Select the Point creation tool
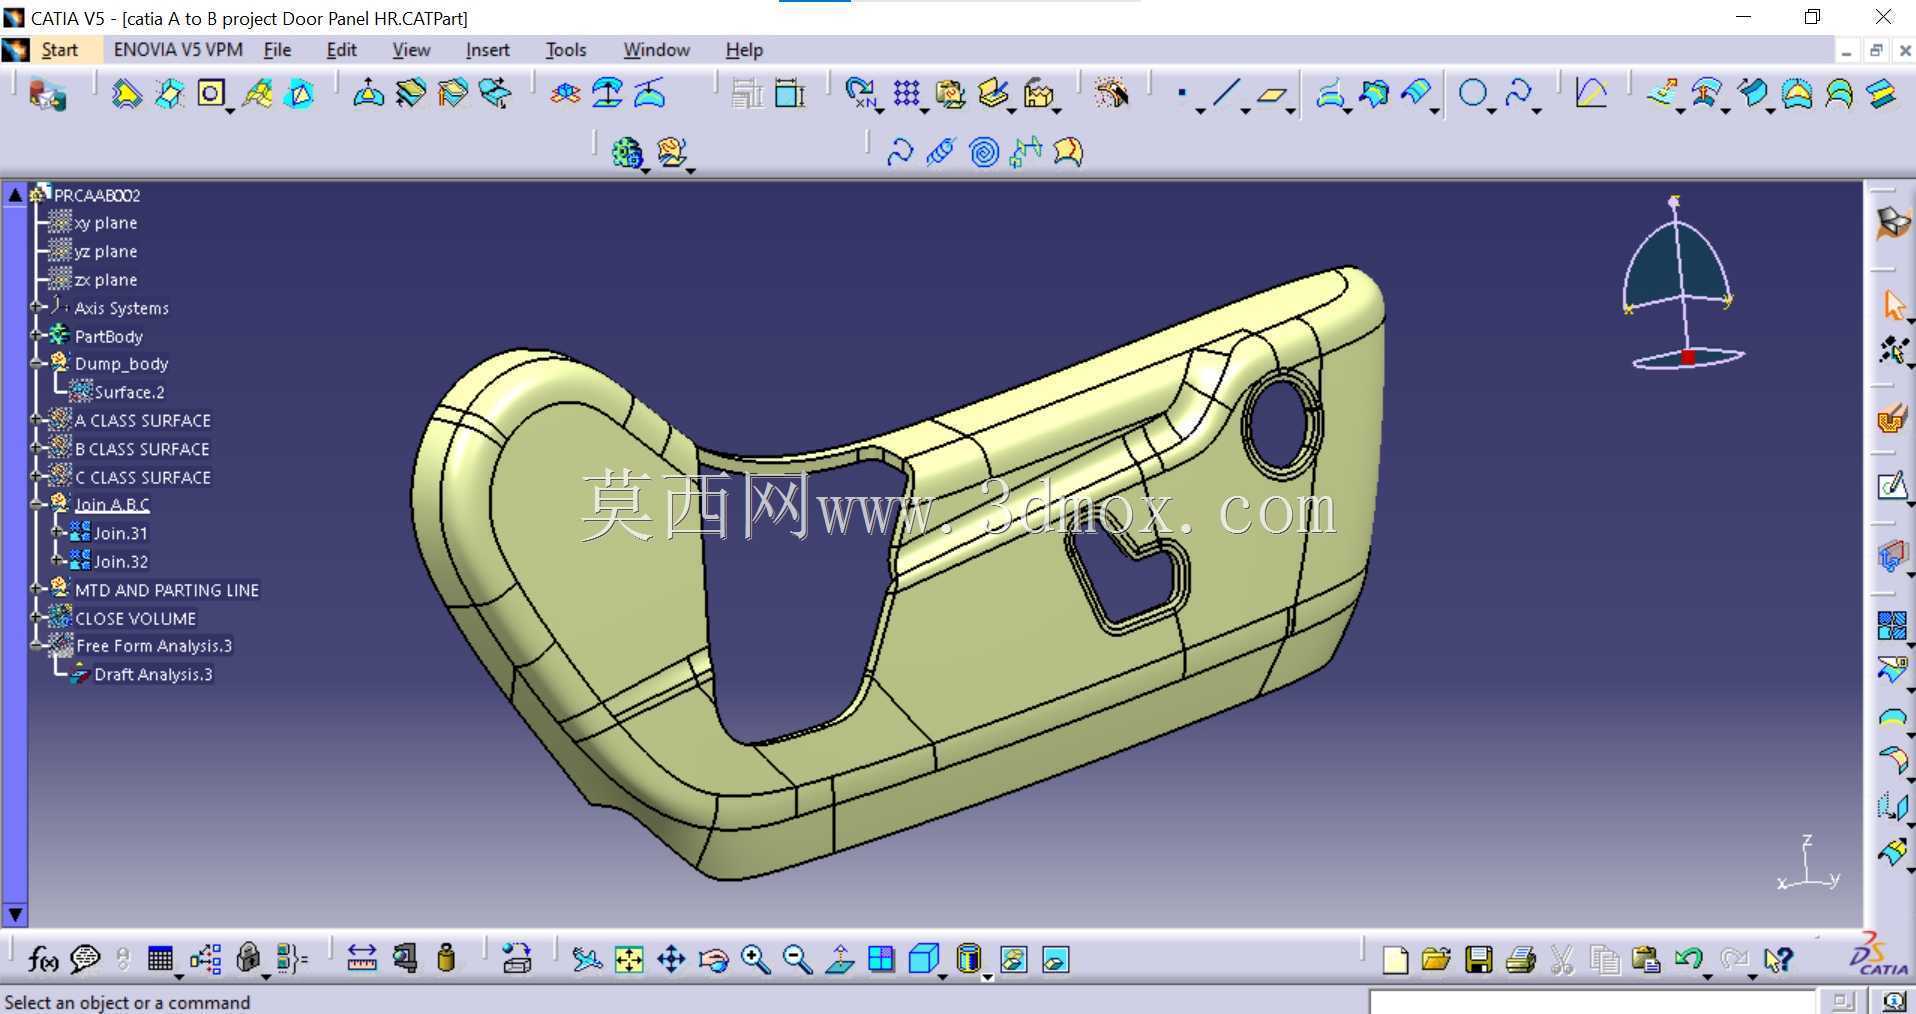Image resolution: width=1916 pixels, height=1014 pixels. coord(1182,93)
